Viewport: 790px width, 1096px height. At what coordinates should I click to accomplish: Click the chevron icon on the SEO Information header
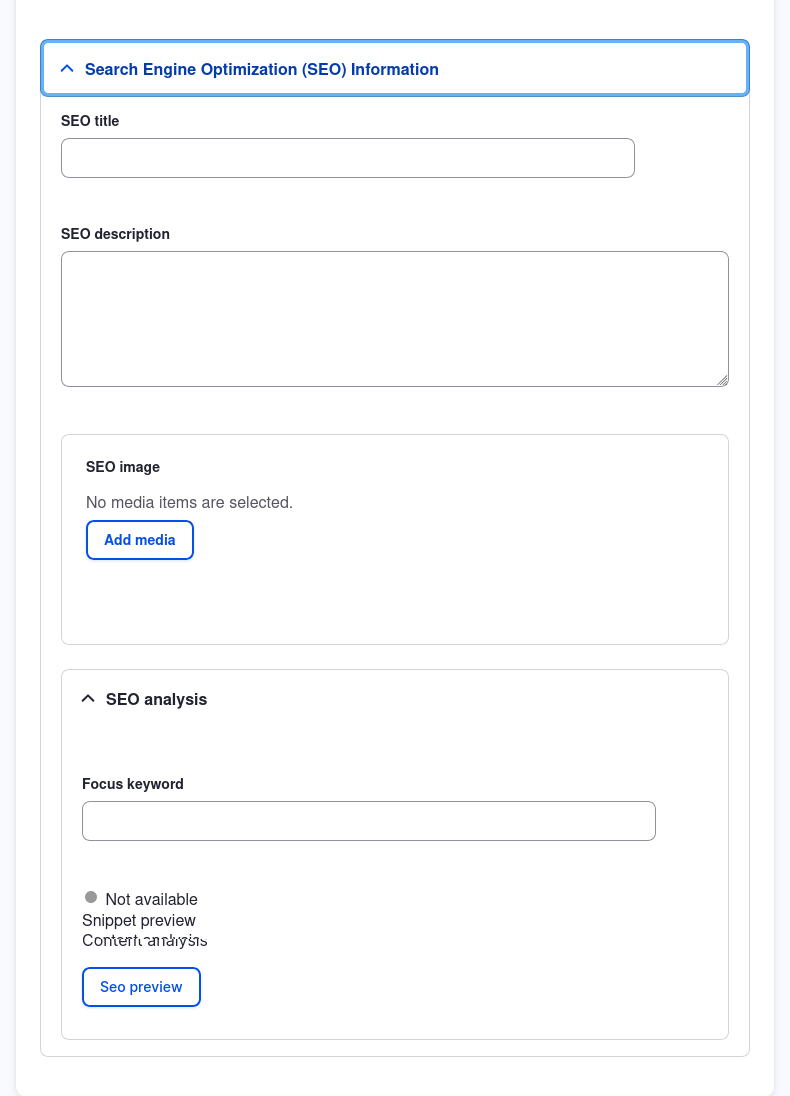coord(66,68)
